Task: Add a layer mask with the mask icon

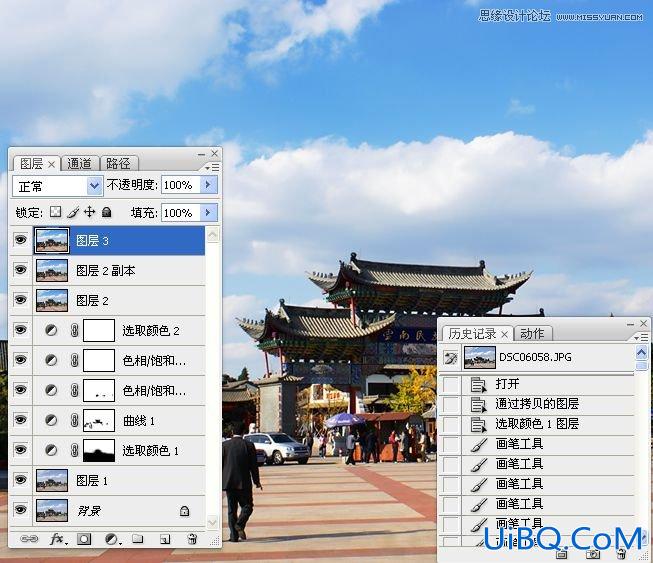Action: point(84,539)
